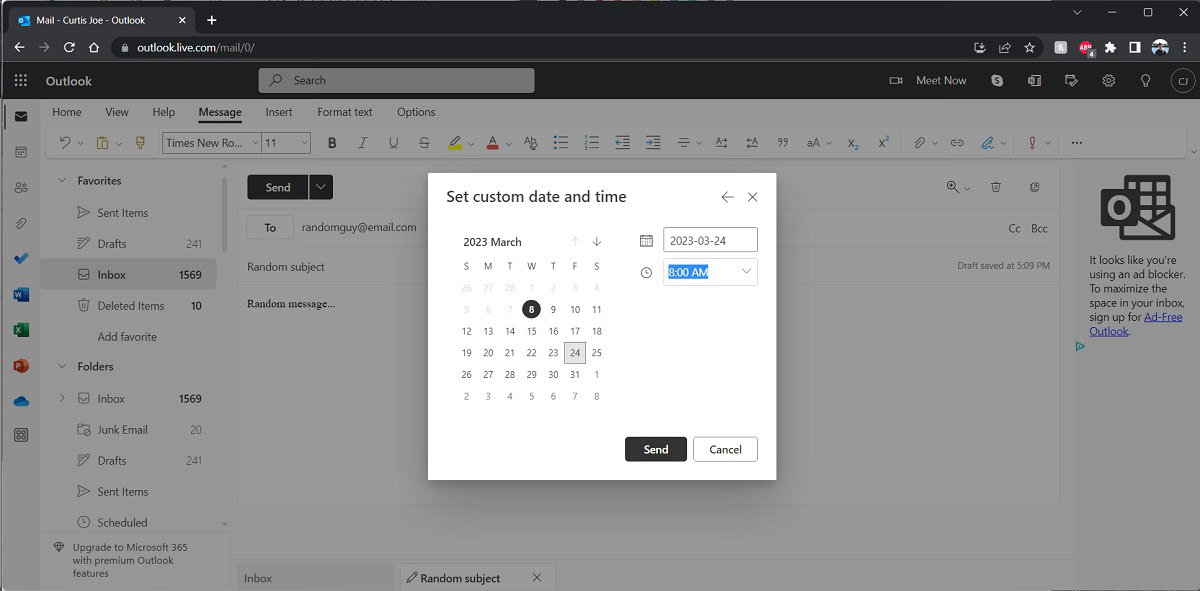This screenshot has height=591, width=1200.
Task: Cancel the custom date dialog
Action: click(x=725, y=449)
